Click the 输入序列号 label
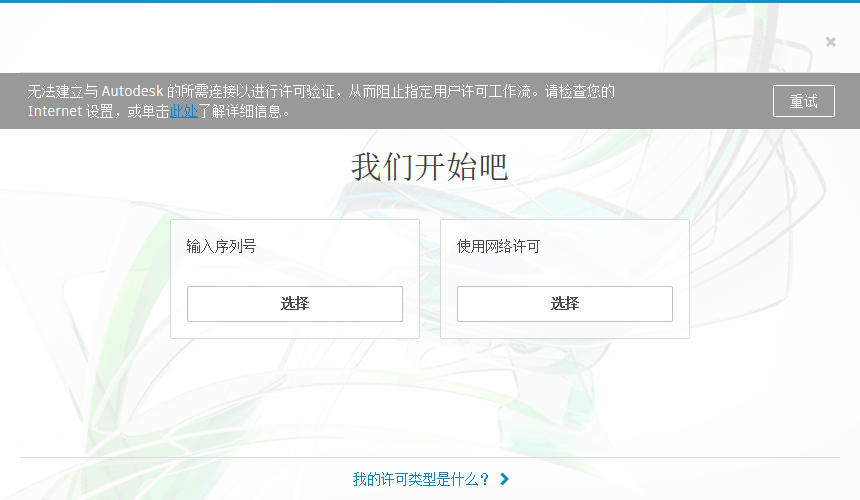This screenshot has width=860, height=500. coord(221,246)
